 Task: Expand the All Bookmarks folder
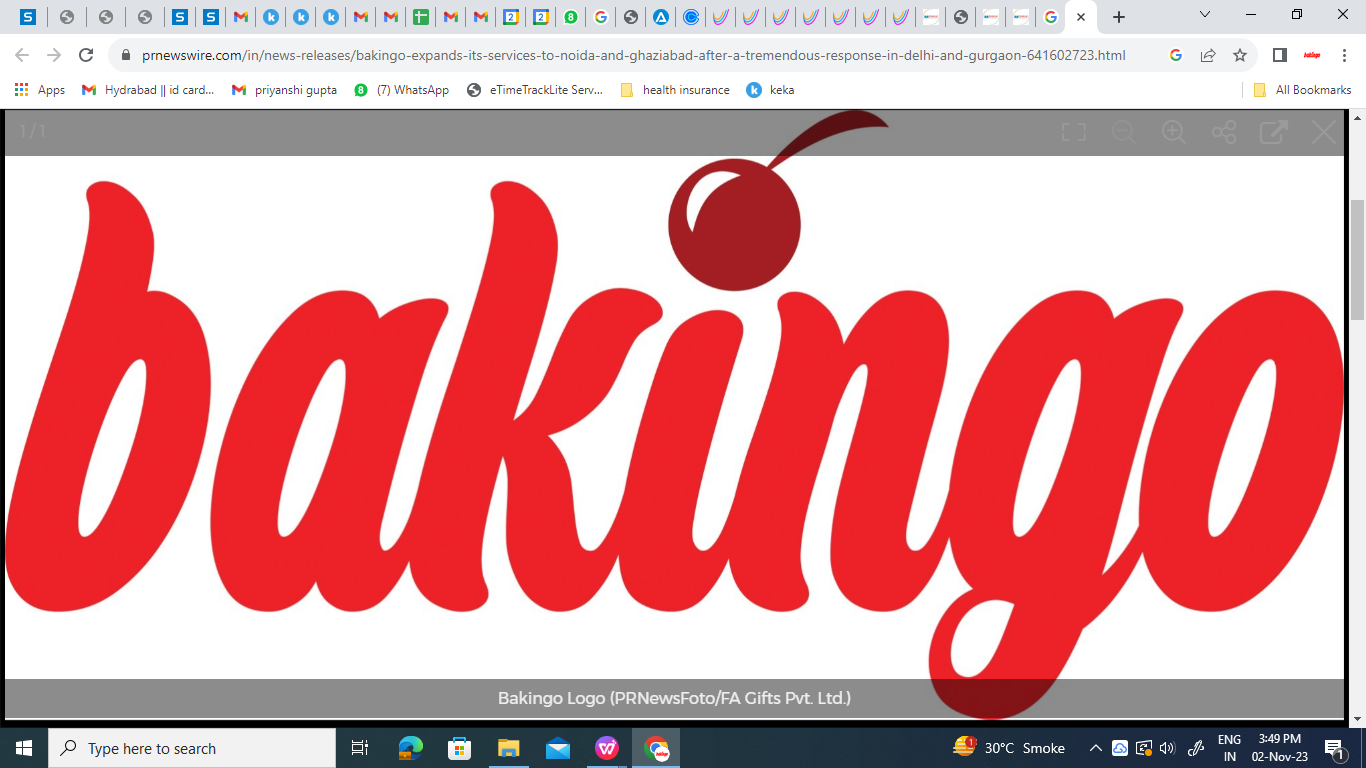click(x=1302, y=90)
